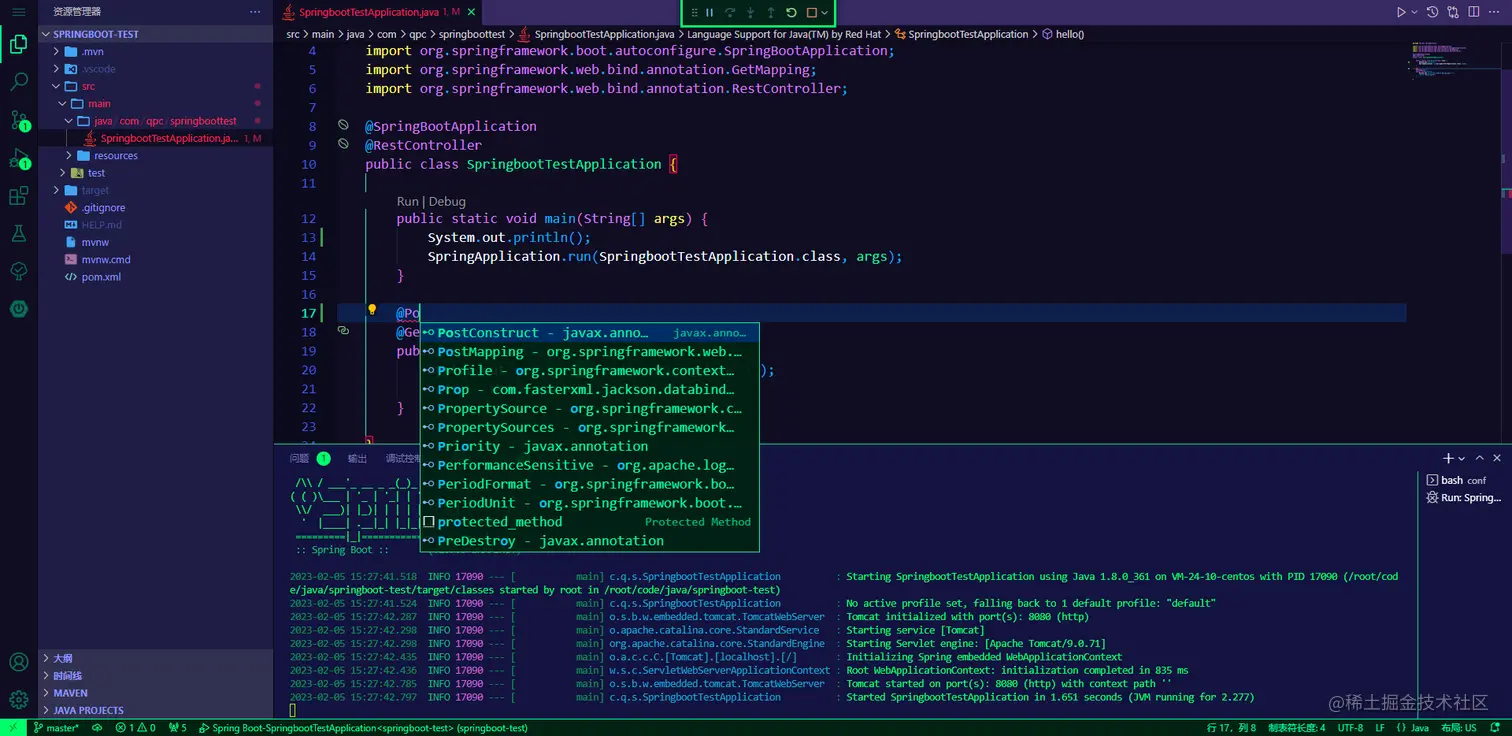Open the file timeline history icon
The height and width of the screenshot is (736, 1512).
click(1432, 12)
